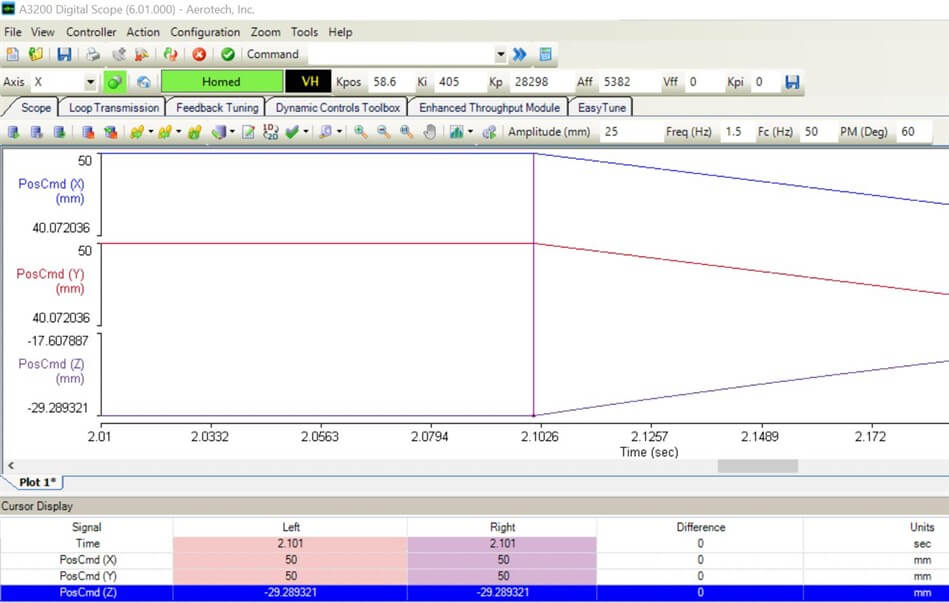Viewport: 949px width, 603px height.
Task: Select the hand pan tool
Action: (x=429, y=131)
